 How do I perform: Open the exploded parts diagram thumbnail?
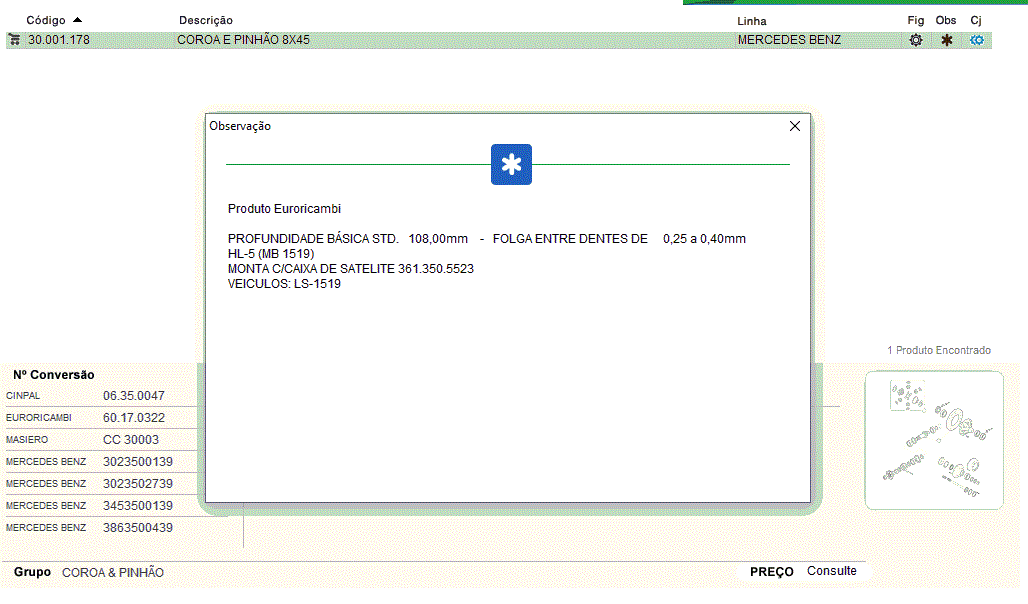click(x=933, y=440)
